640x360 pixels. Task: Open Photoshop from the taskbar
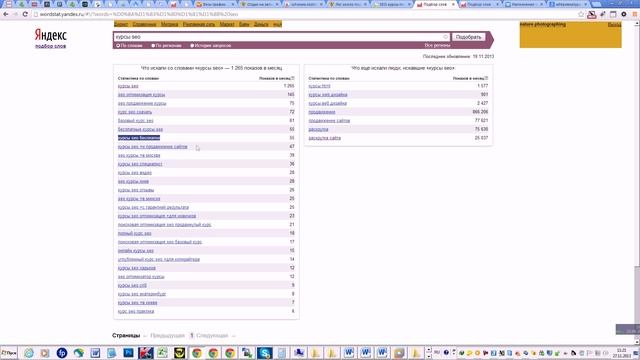(129, 353)
